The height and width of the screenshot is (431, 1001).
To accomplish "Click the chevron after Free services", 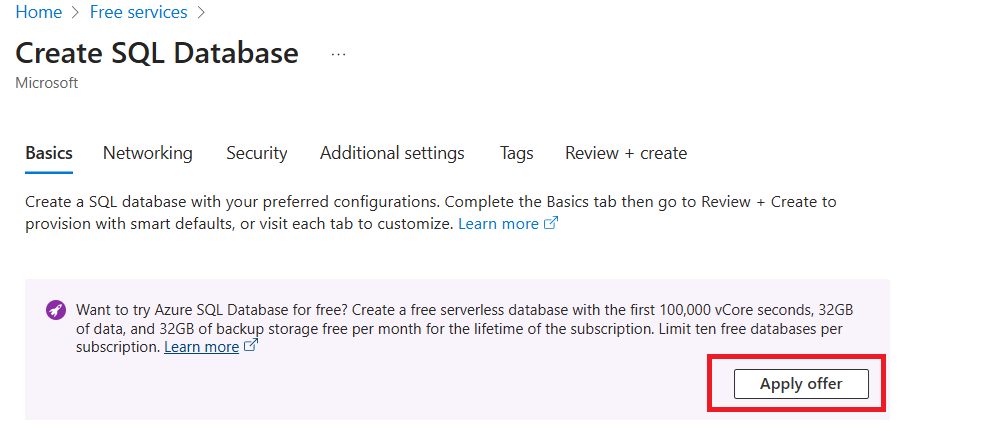I will (x=201, y=13).
